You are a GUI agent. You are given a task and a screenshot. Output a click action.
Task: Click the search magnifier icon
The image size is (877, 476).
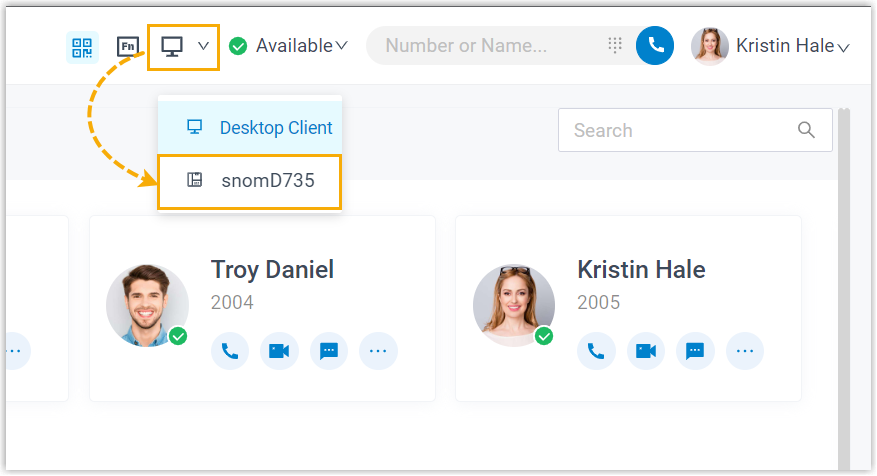806,130
